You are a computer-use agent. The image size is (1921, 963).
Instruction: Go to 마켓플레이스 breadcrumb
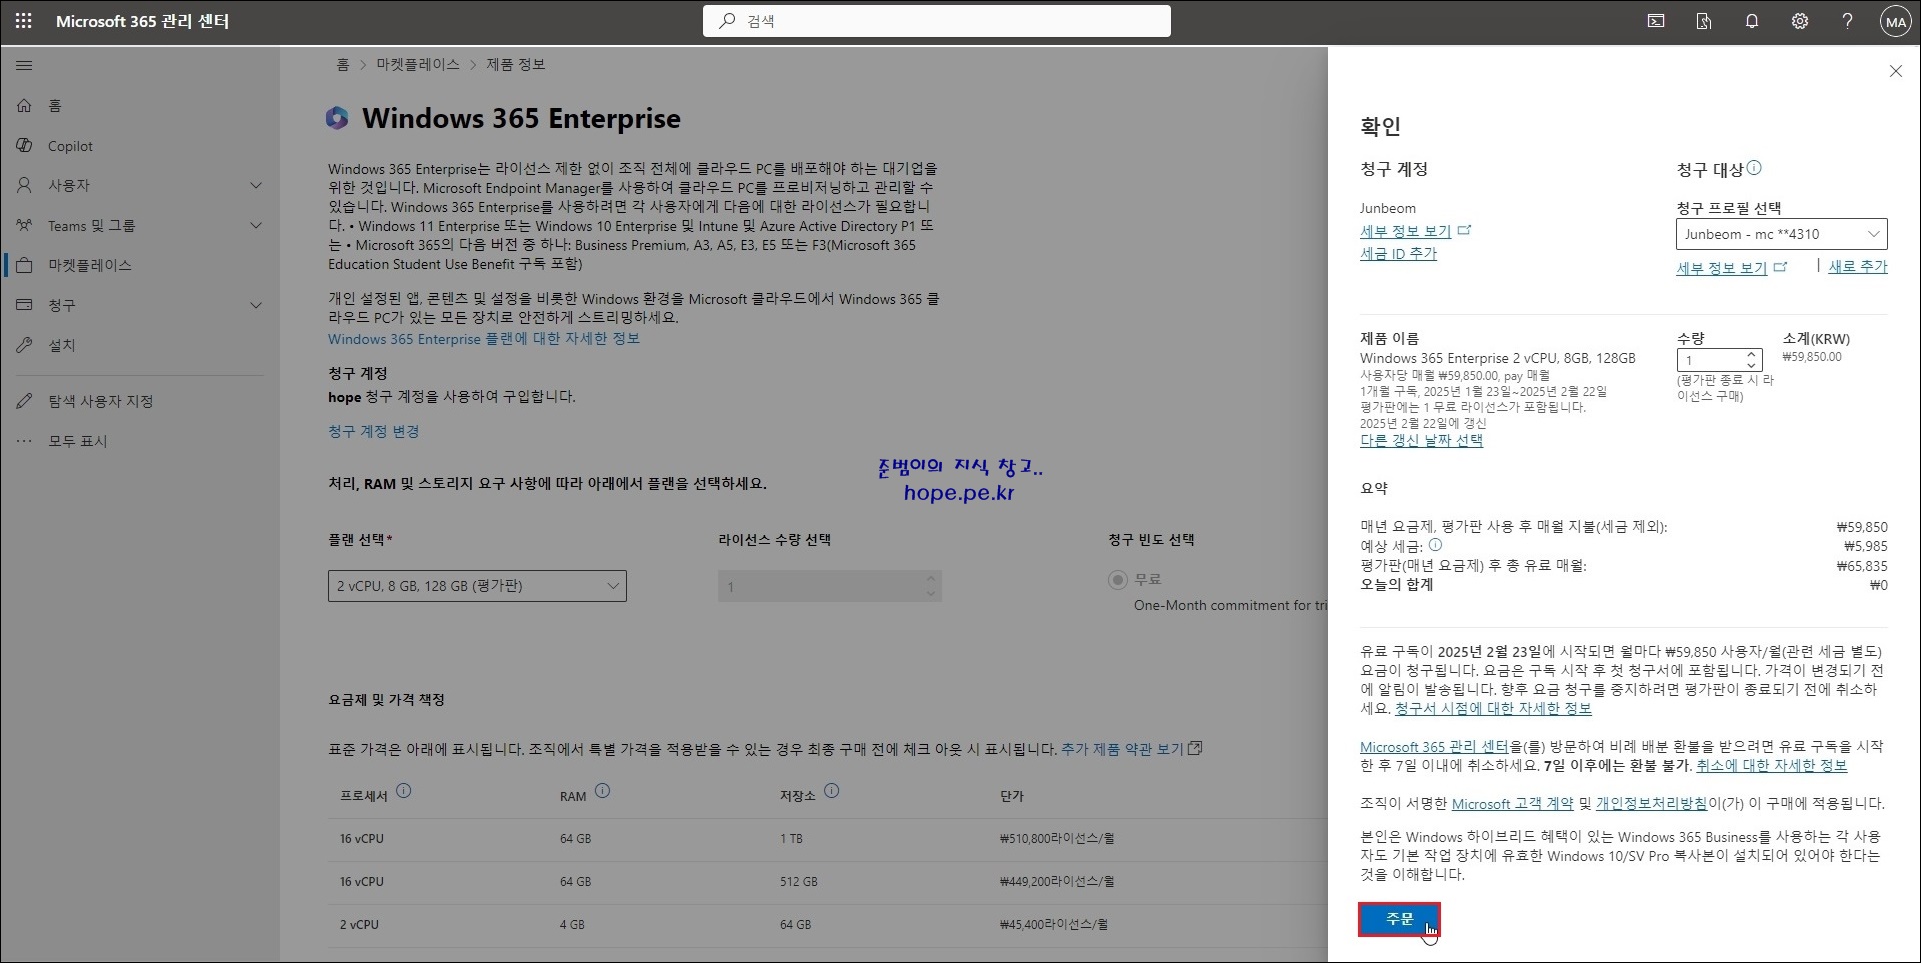point(418,64)
